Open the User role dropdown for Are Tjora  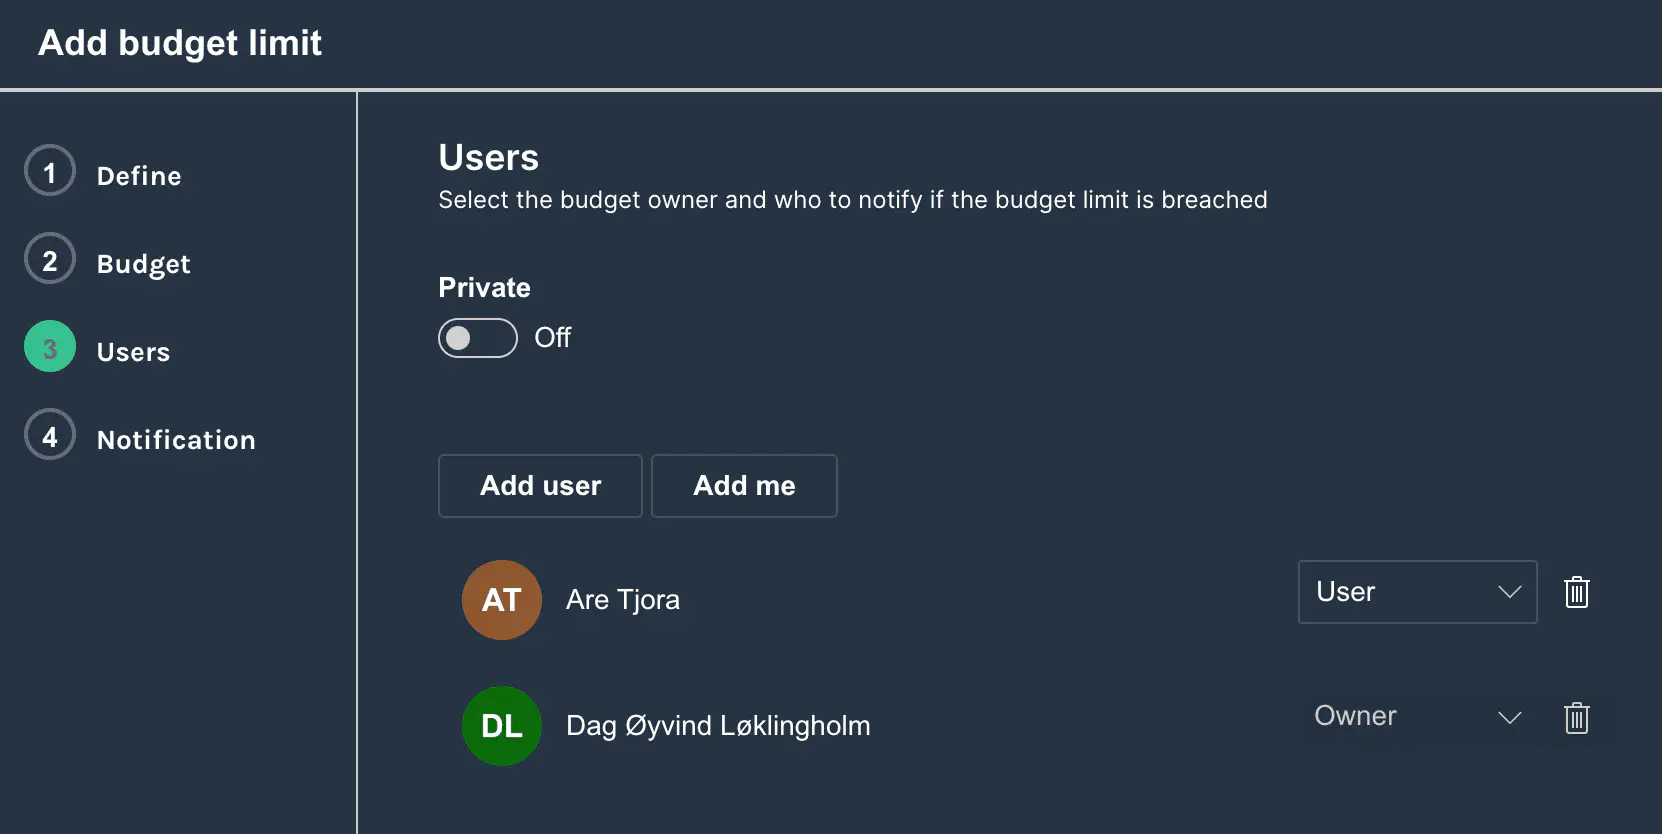point(1416,592)
